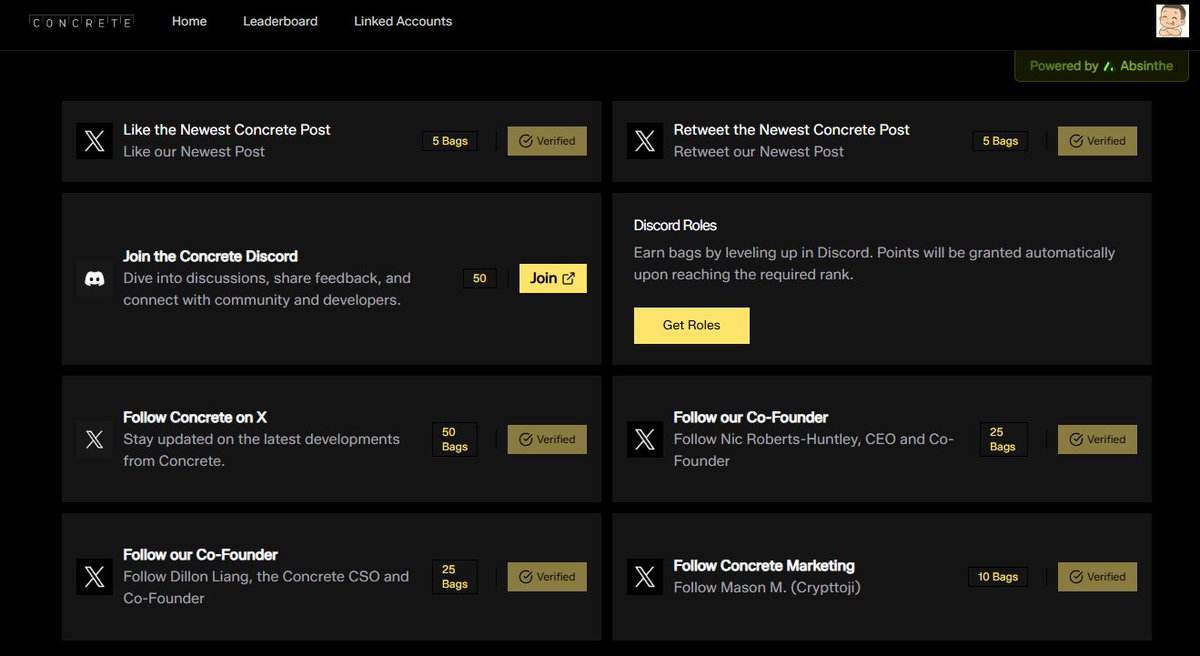
Task: Click Verified button for Retweet the Newest Concrete Post
Action: coord(1098,141)
